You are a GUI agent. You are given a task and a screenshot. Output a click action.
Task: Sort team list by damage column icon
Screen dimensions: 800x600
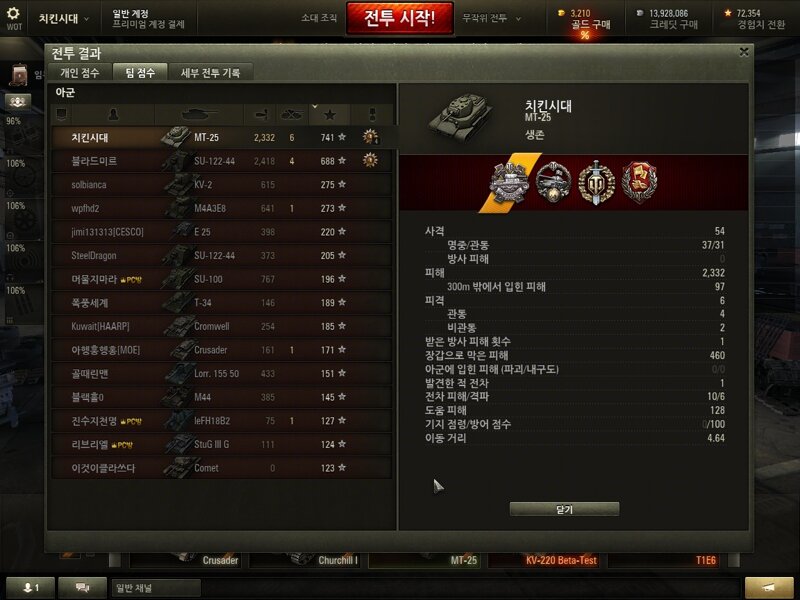coord(261,114)
